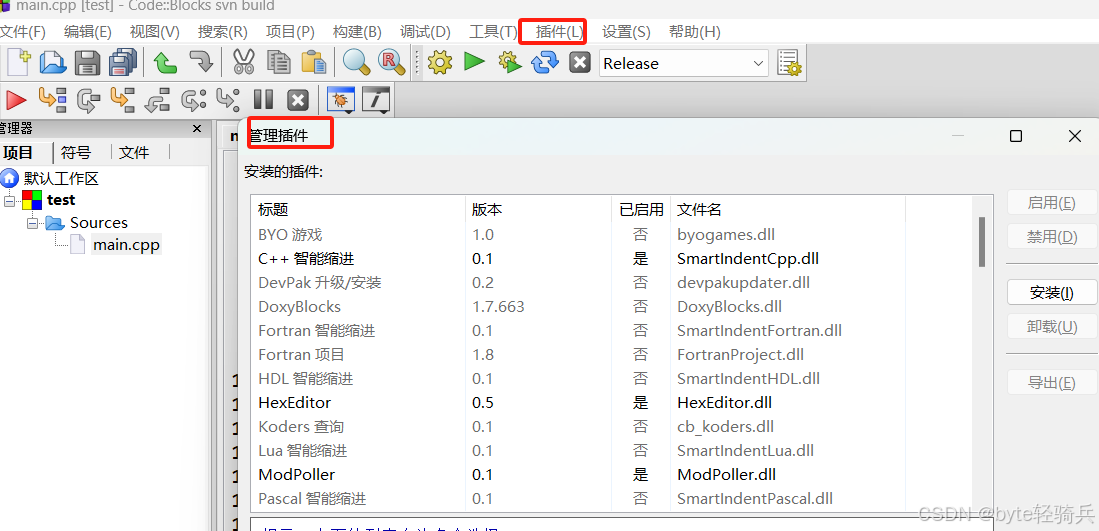
Task: Collapse the Sources folder node
Action: 32,223
